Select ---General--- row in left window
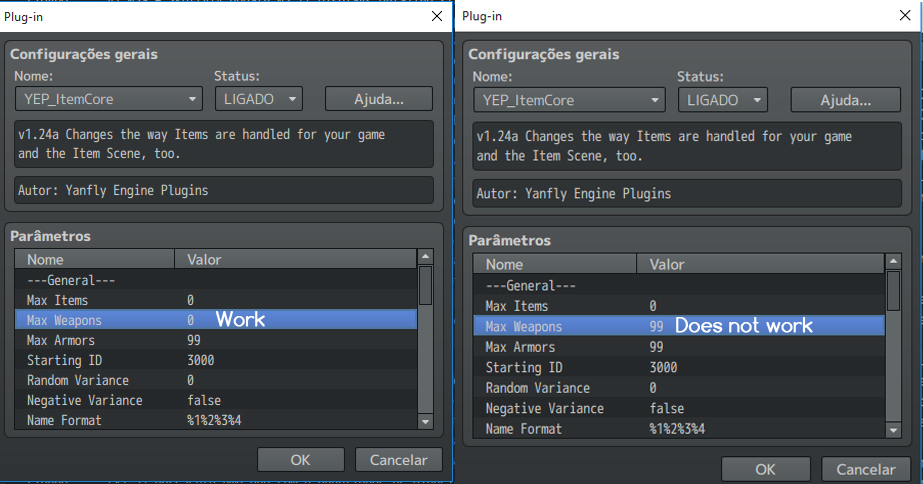 (x=216, y=280)
